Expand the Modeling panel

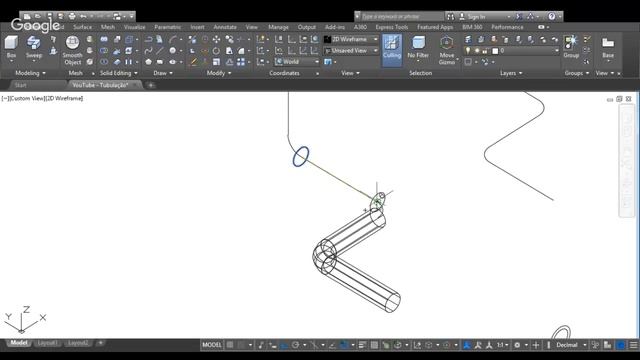coord(30,73)
